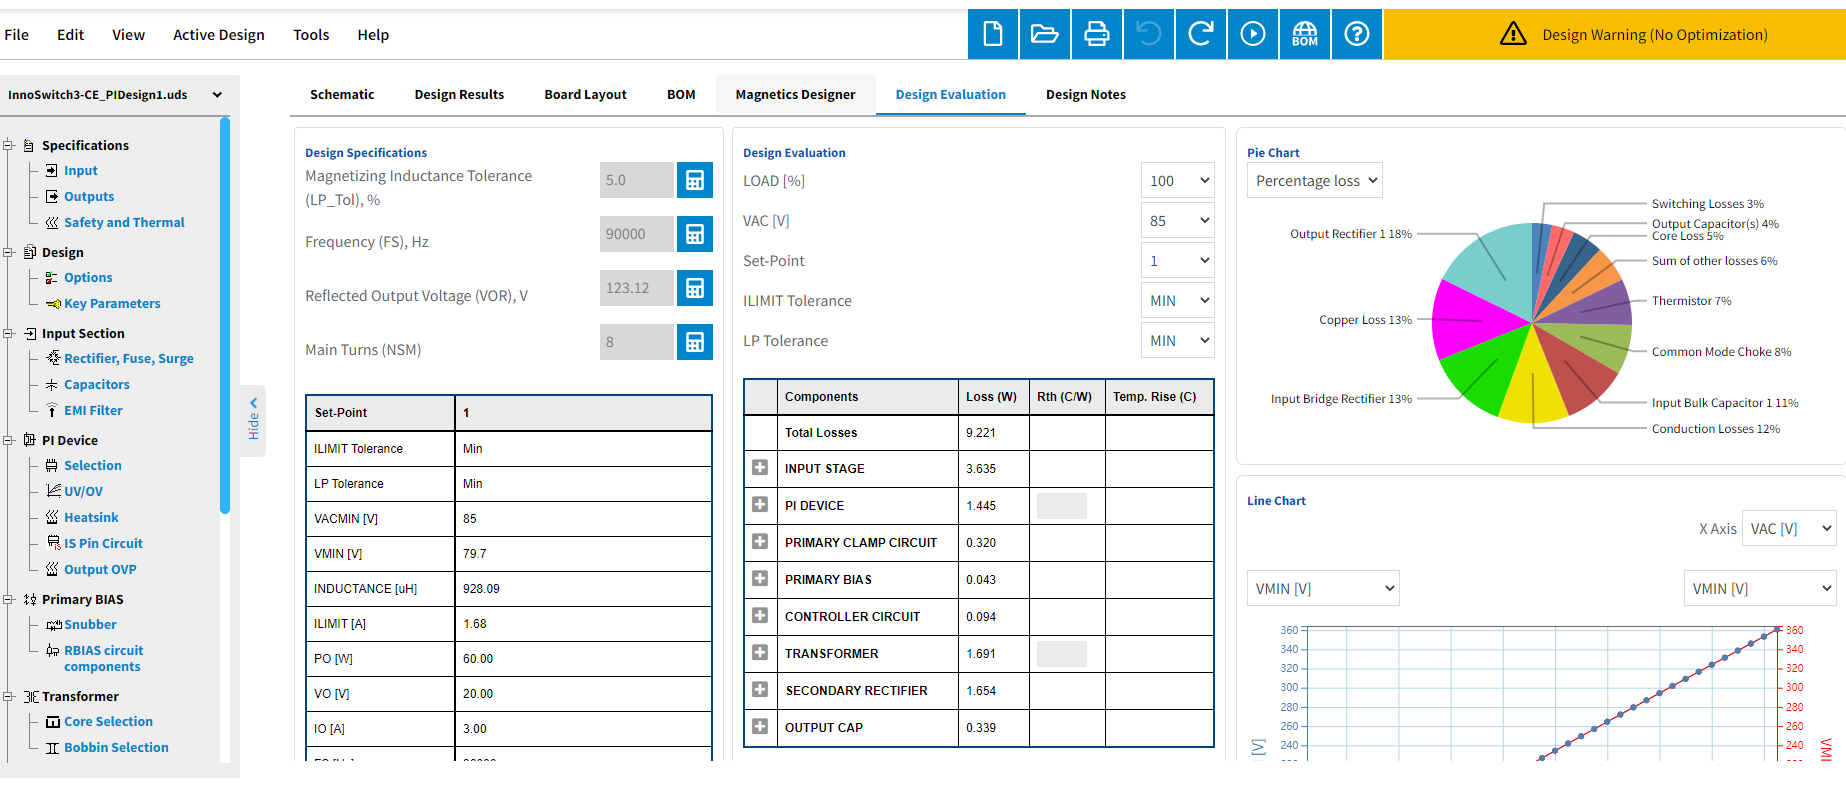The width and height of the screenshot is (1846, 811).
Task: Switch to the Schematic tab
Action: point(342,94)
